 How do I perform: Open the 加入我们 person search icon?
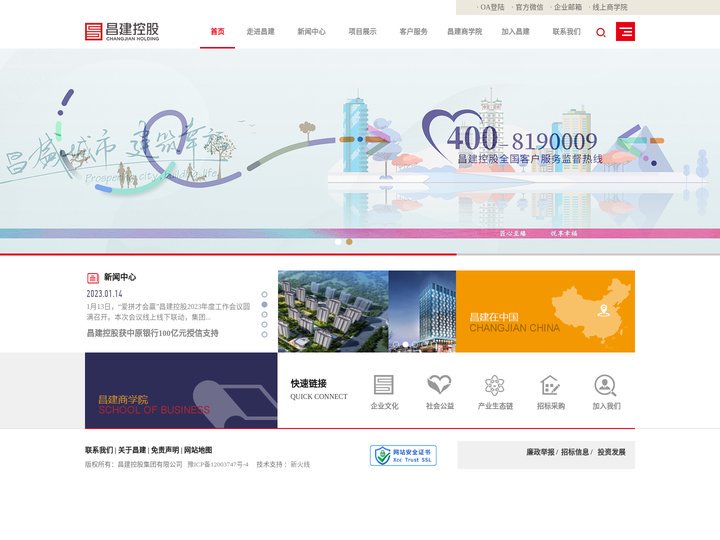tap(605, 385)
